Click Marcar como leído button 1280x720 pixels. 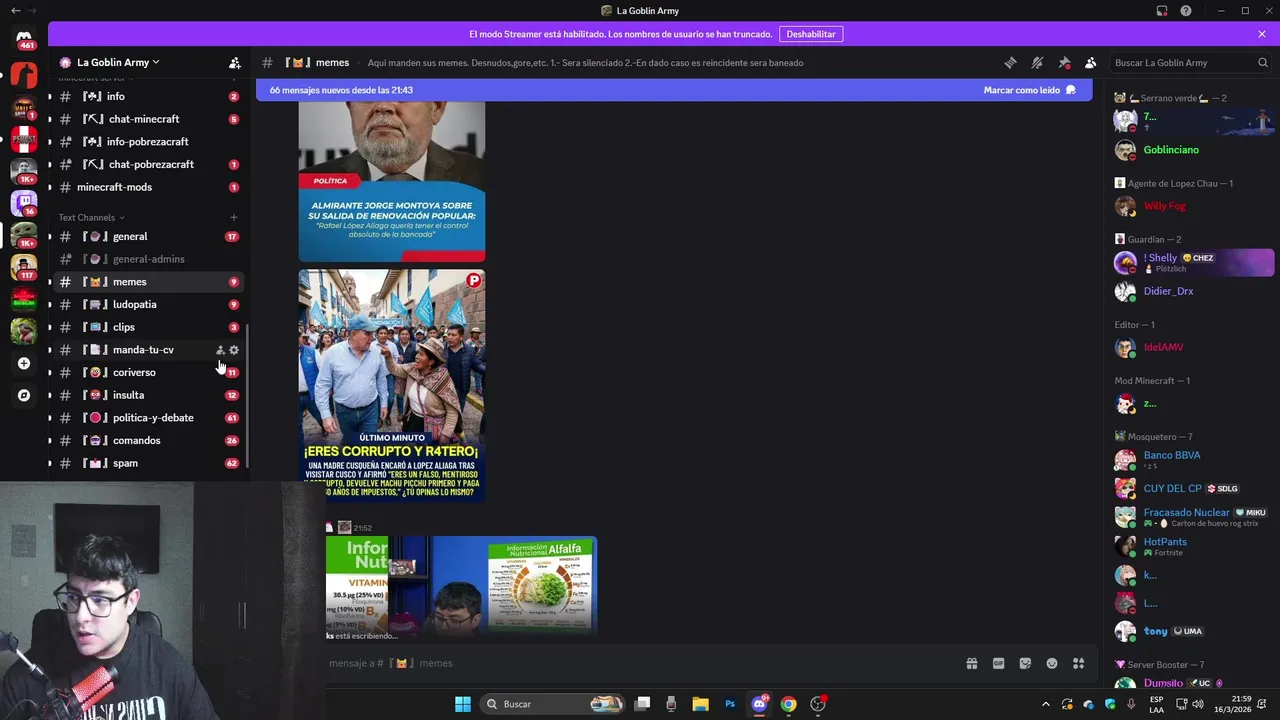tap(1029, 90)
